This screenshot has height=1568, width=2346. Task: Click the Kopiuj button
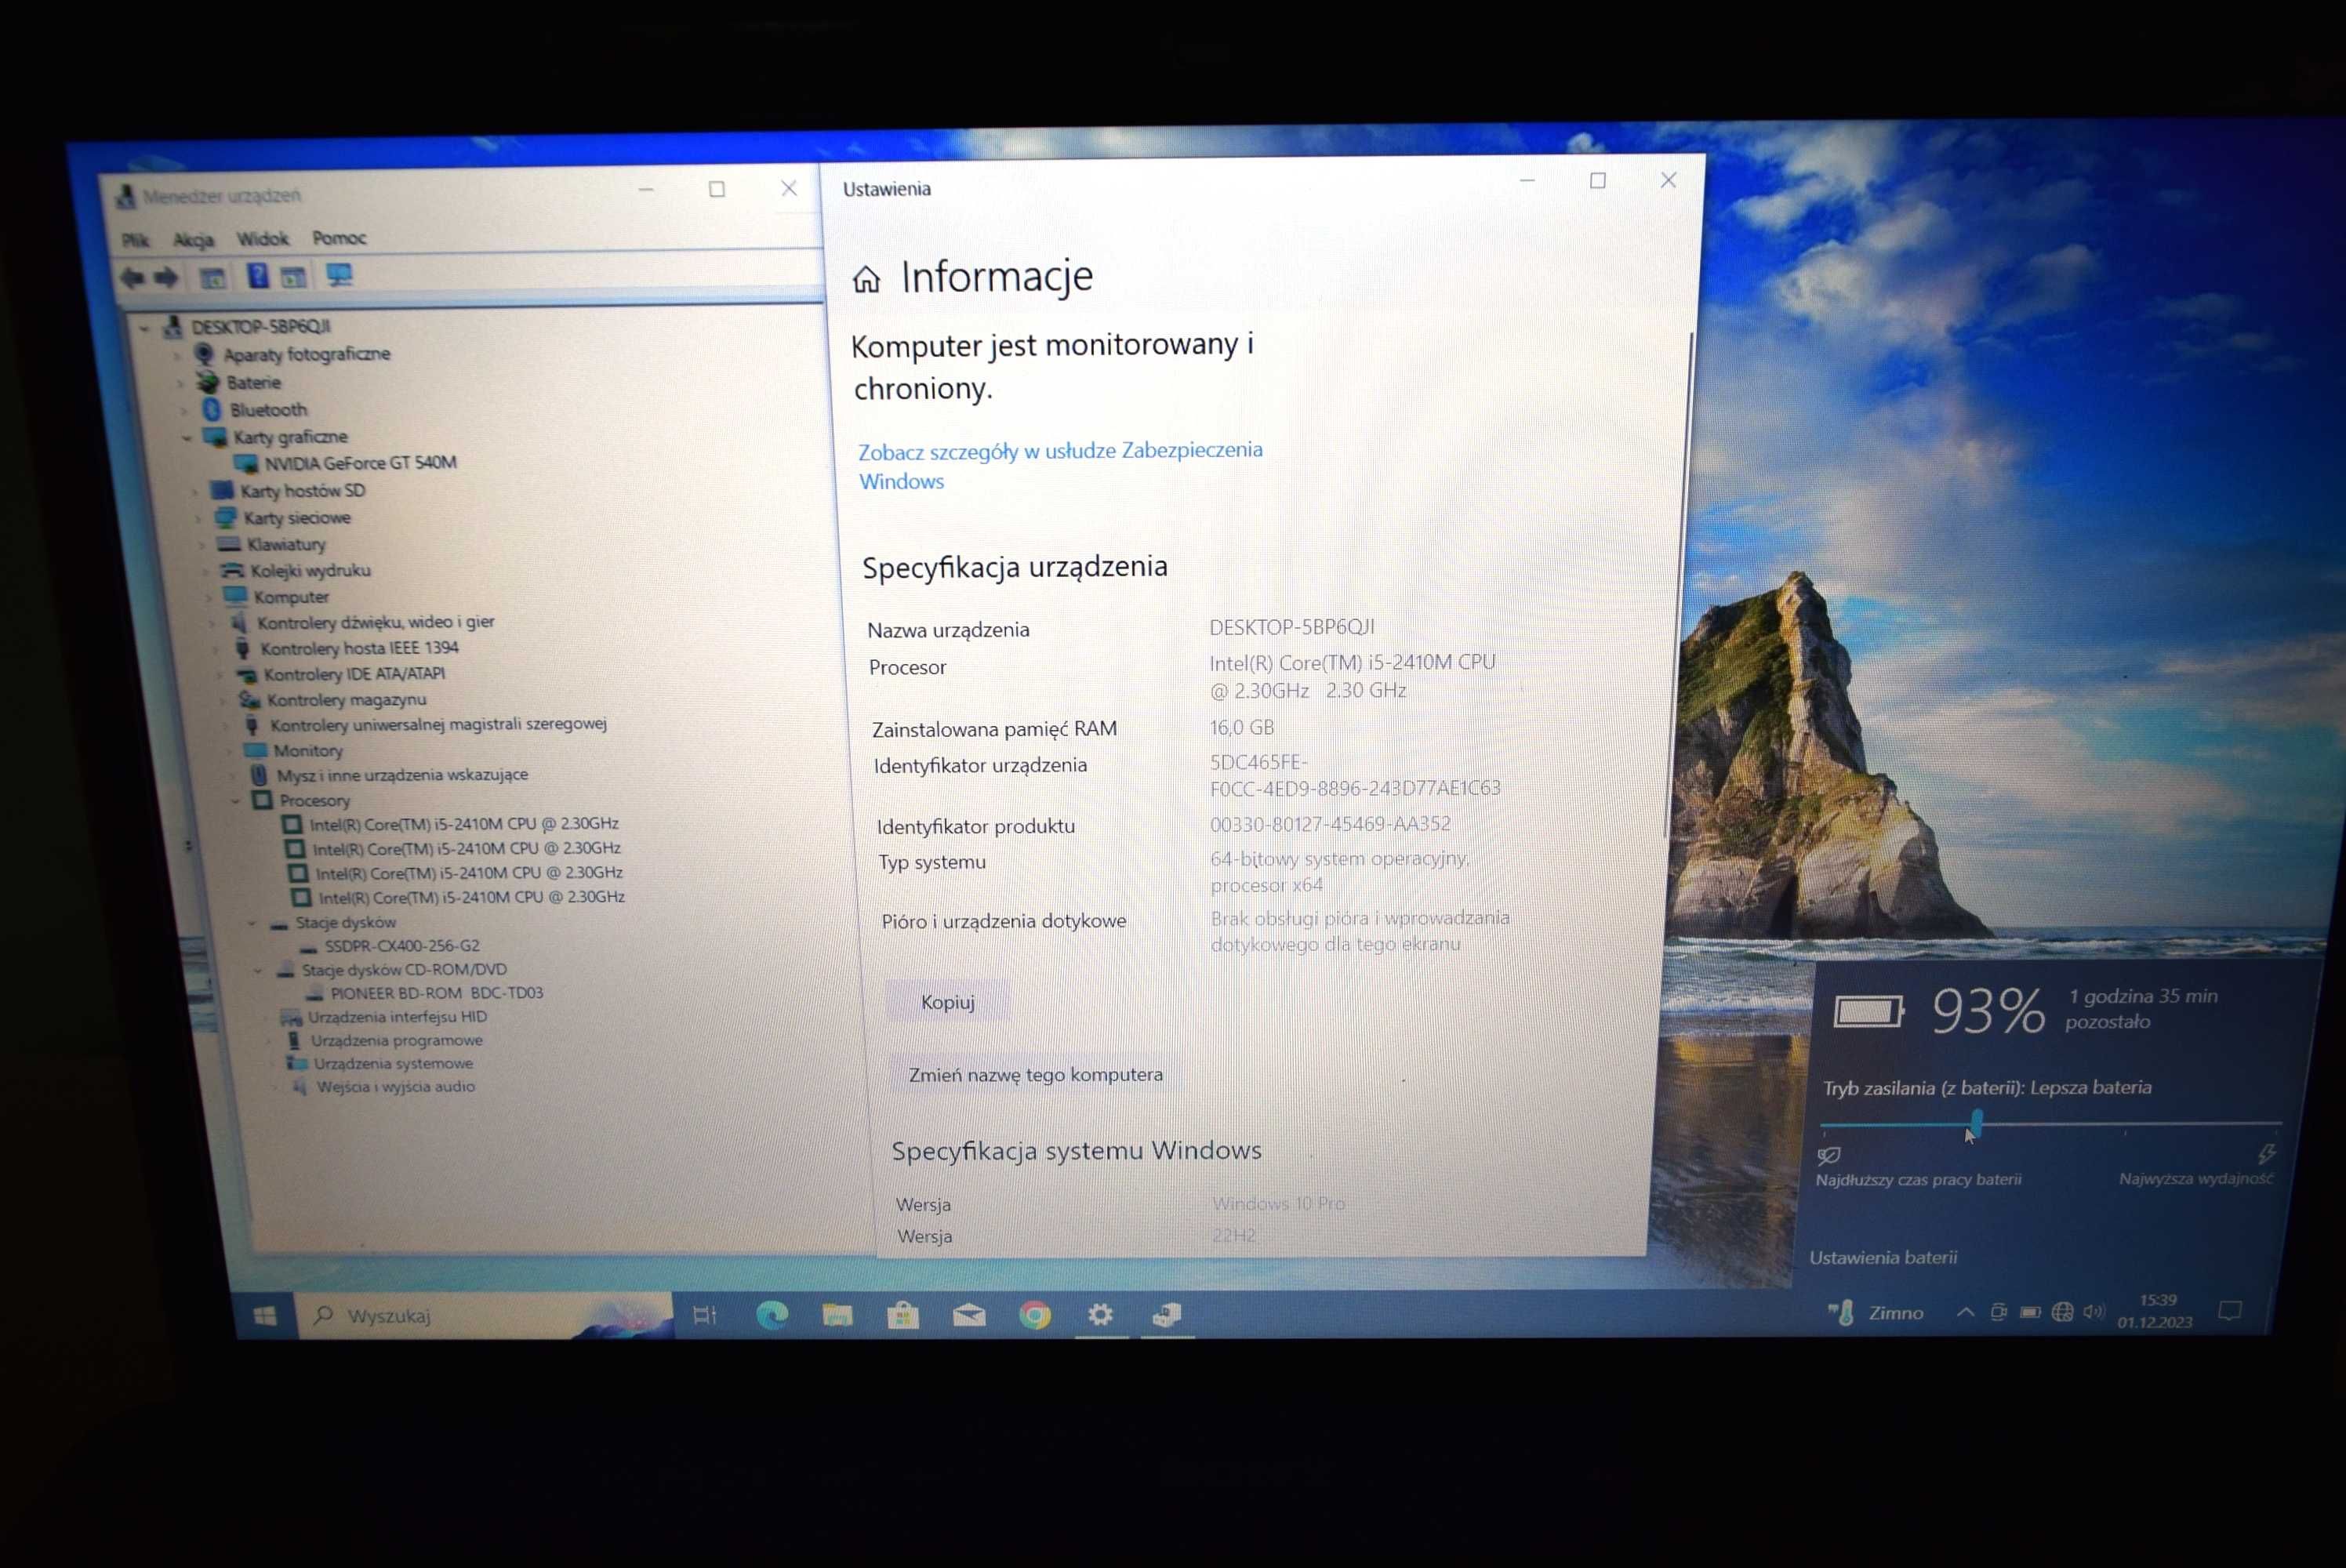point(947,1002)
